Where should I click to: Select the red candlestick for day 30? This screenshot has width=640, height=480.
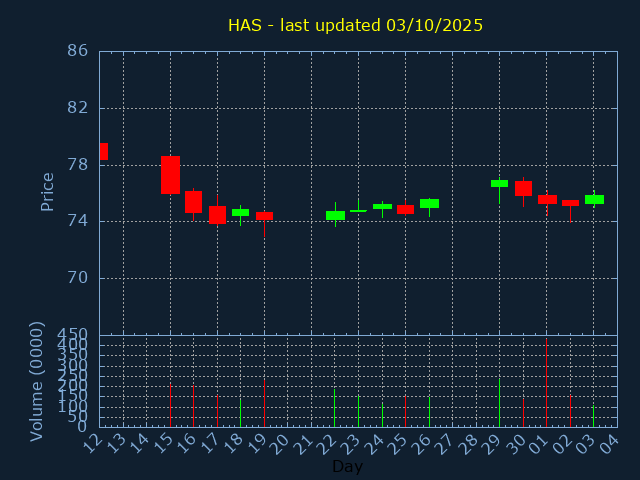(x=523, y=188)
